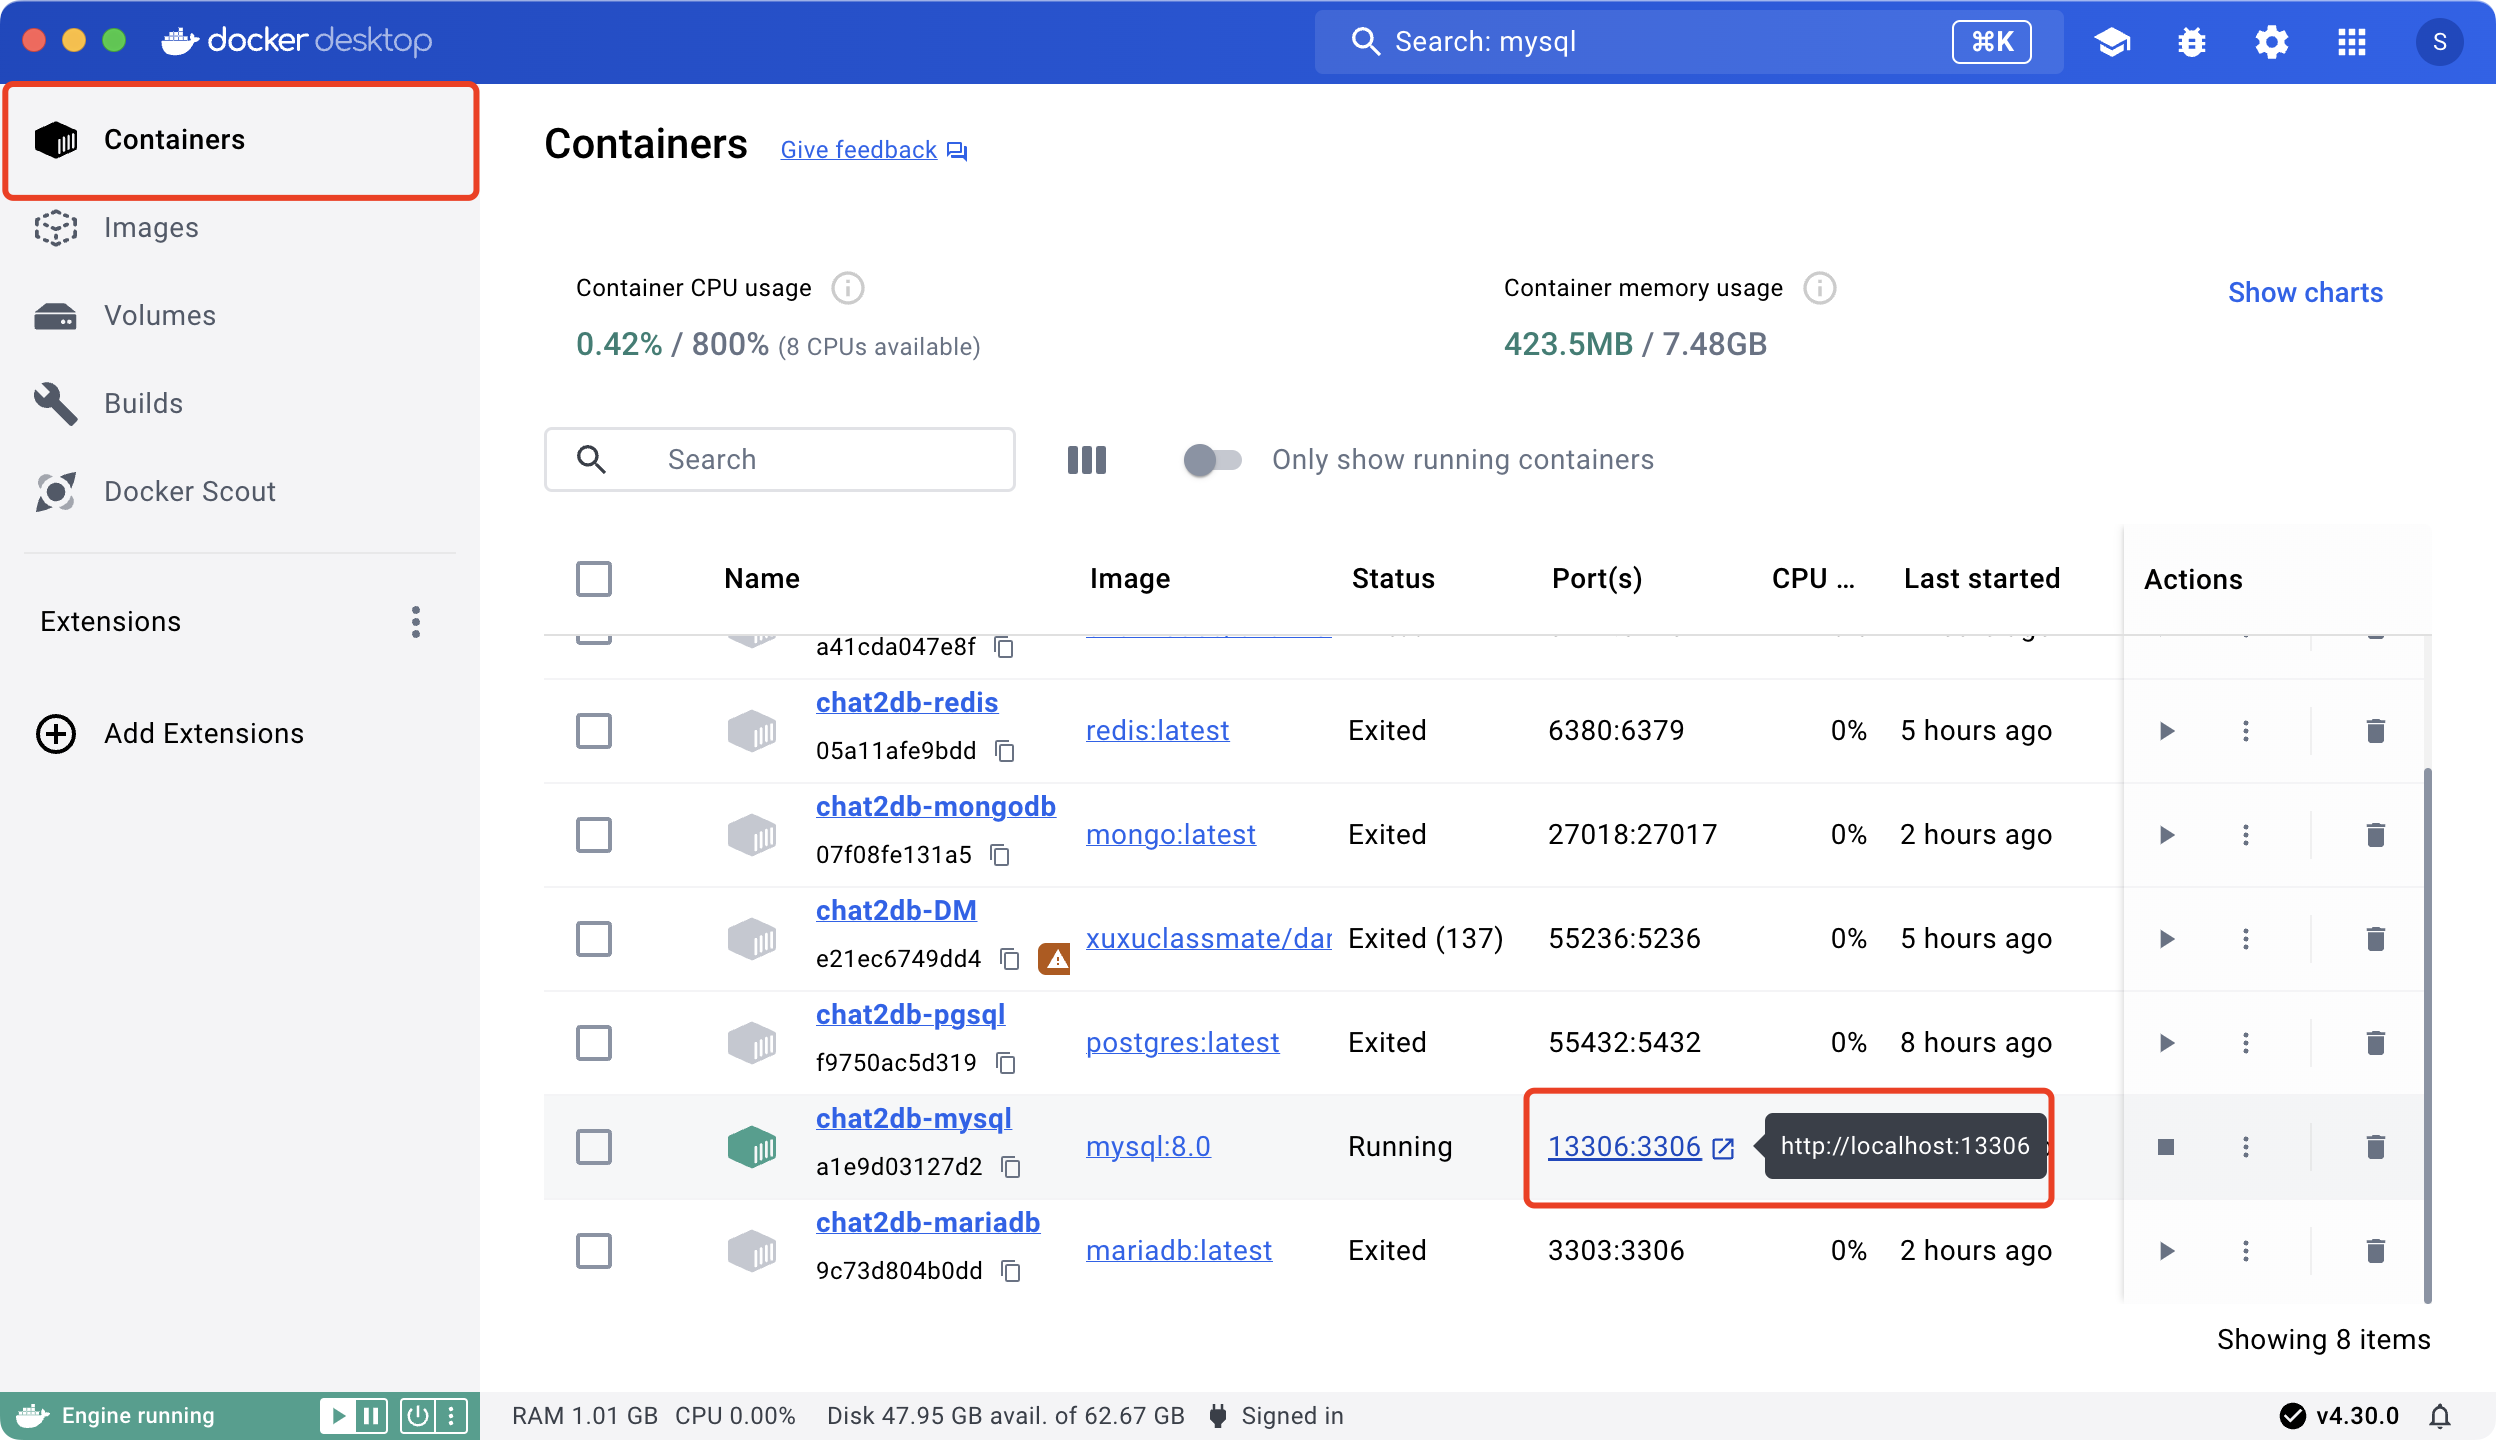Start the chat2db-mongodb container
The image size is (2496, 1440).
pyautogui.click(x=2166, y=835)
